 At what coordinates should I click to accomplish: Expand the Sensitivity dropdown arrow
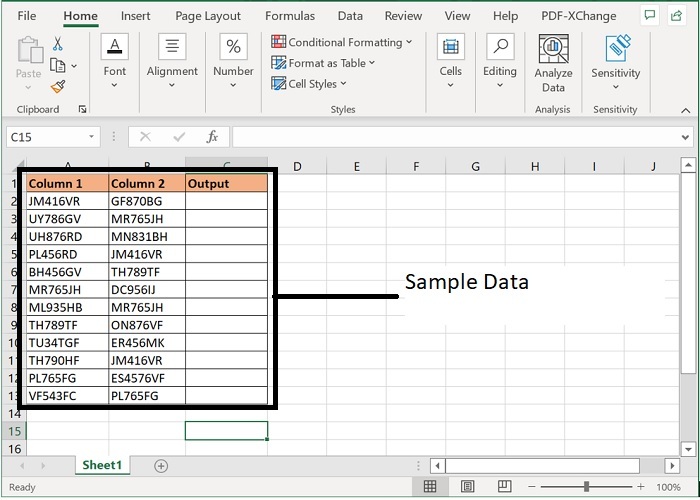point(616,87)
